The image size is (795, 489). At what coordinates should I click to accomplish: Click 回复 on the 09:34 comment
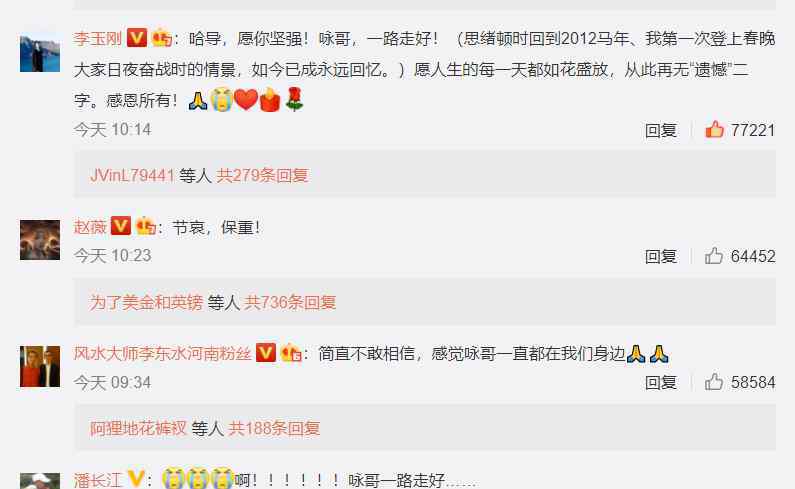click(661, 382)
